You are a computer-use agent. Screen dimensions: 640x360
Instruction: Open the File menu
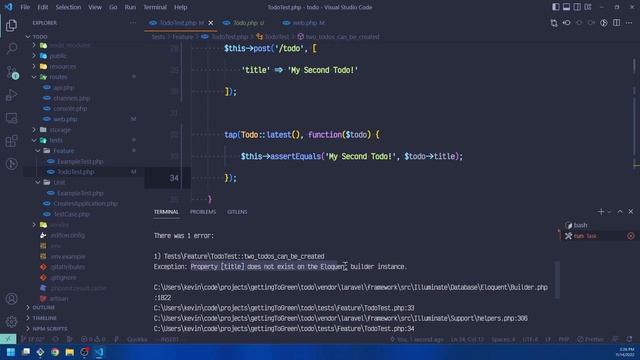click(x=25, y=7)
